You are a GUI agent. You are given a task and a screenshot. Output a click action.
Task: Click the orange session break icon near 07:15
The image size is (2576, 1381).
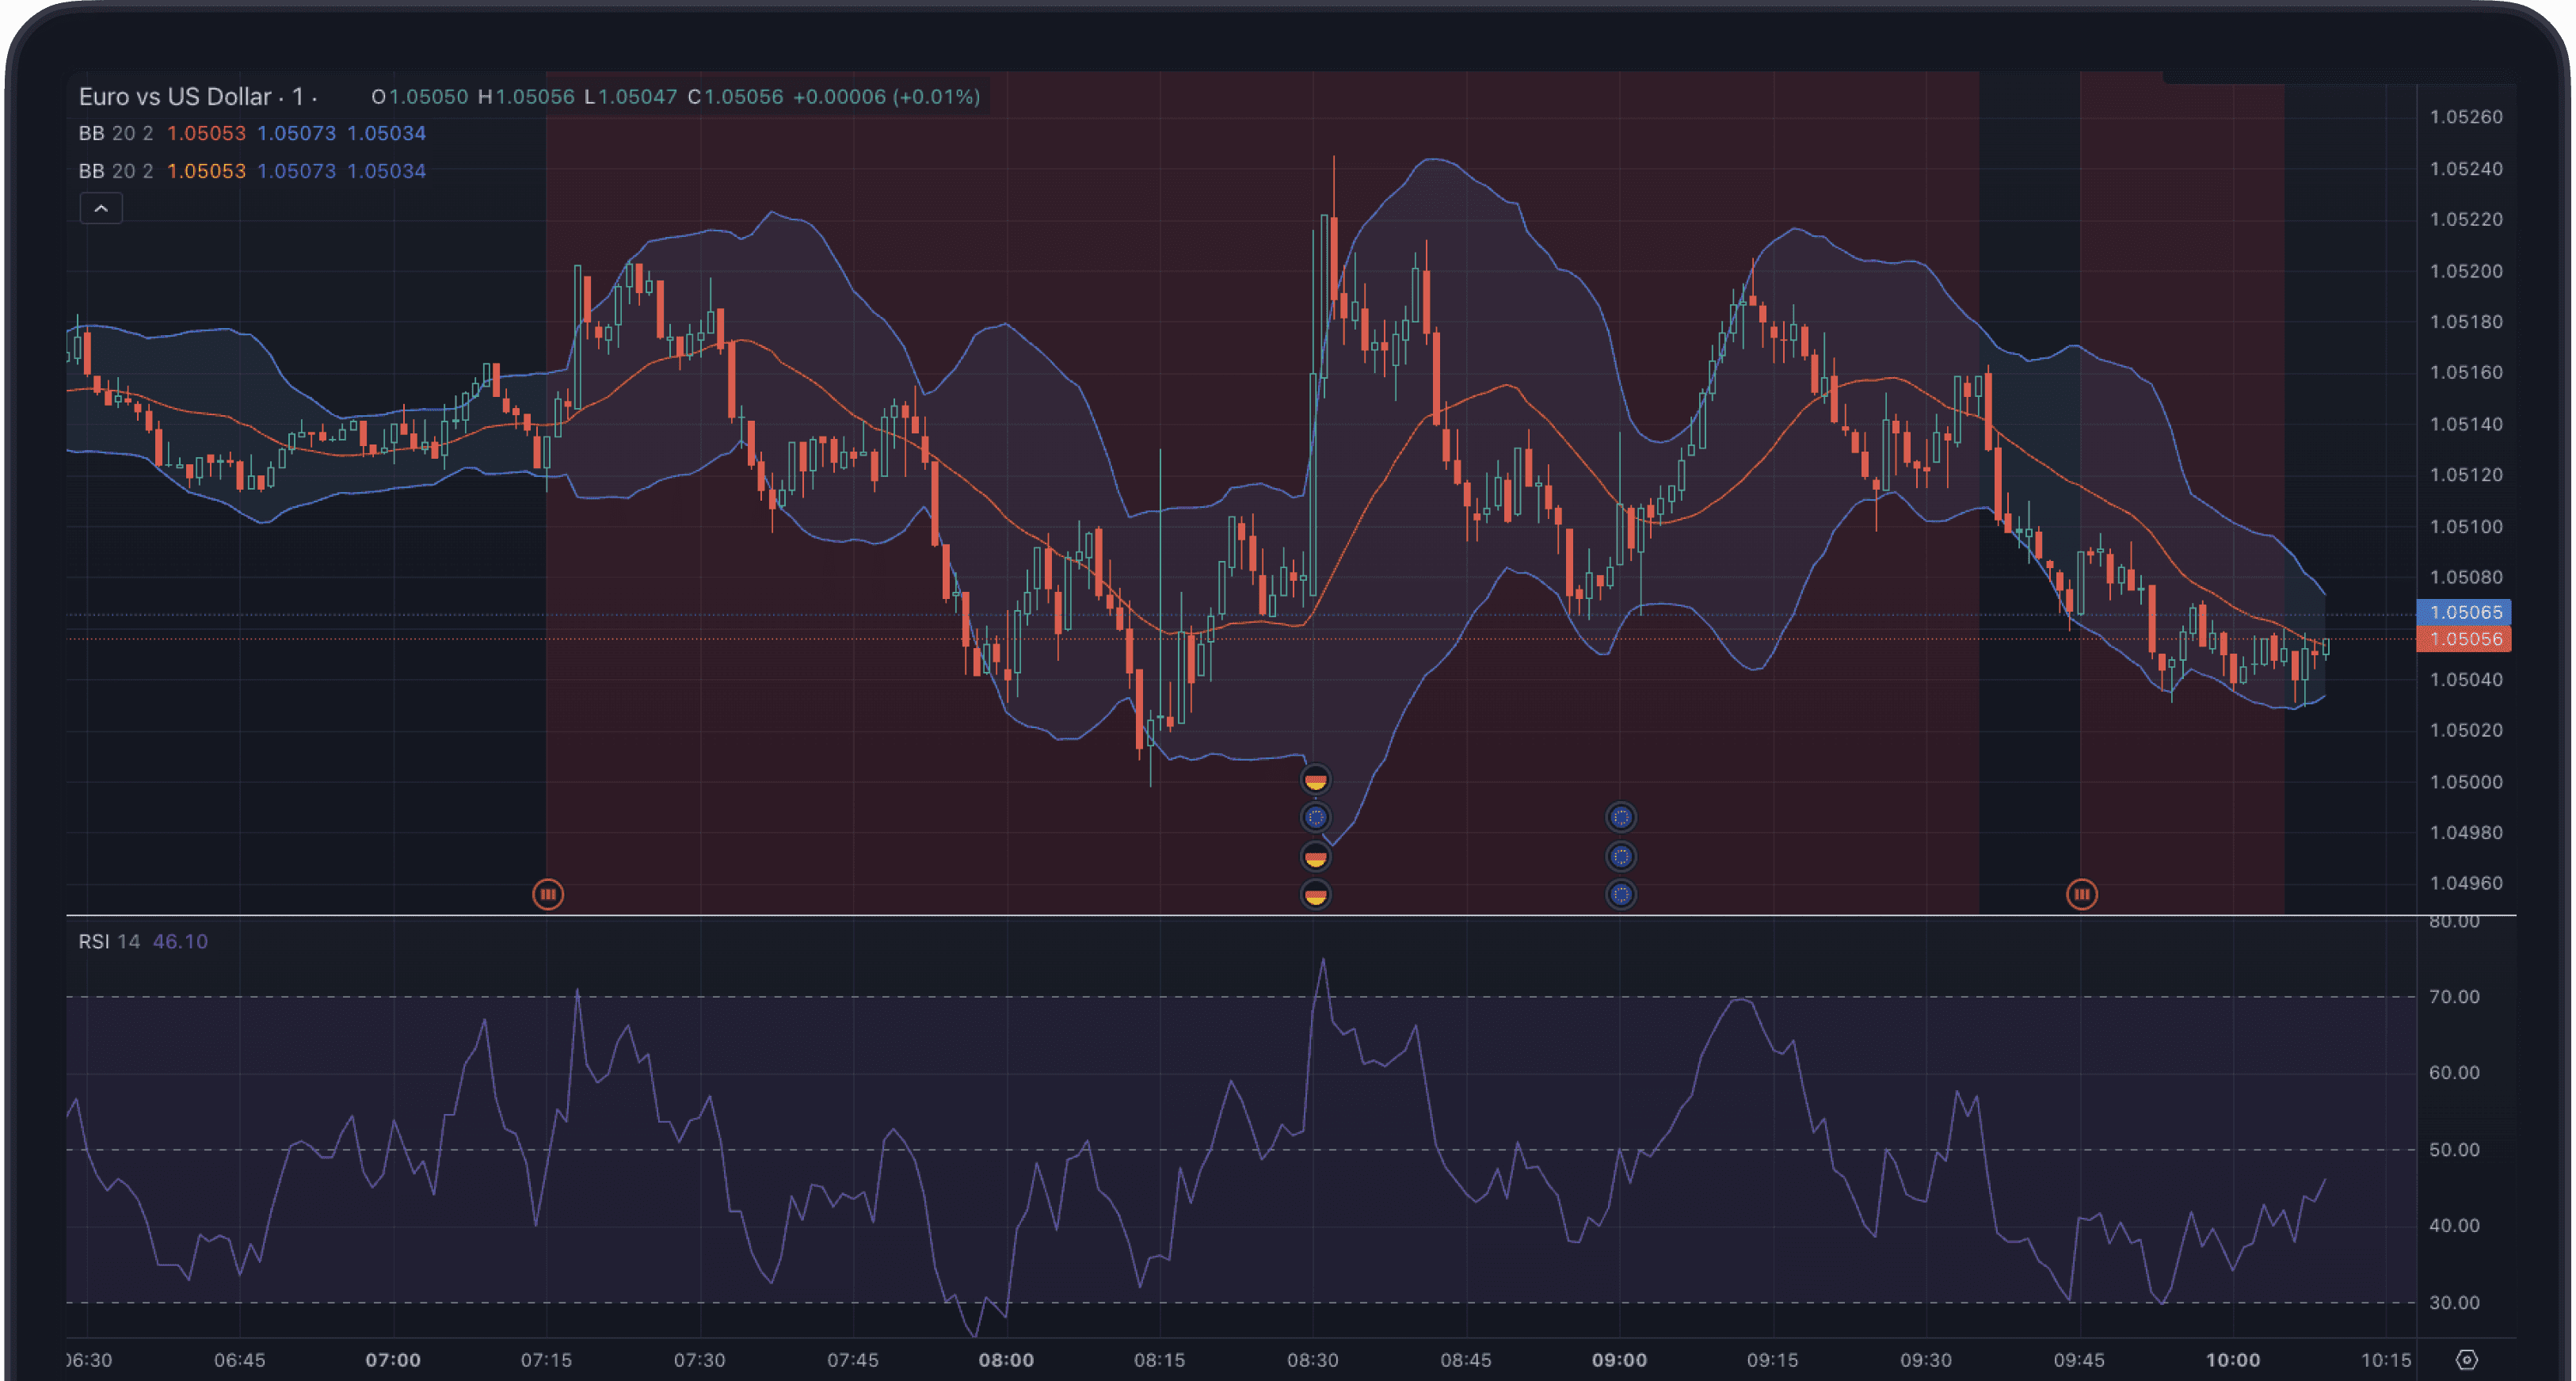(x=548, y=894)
